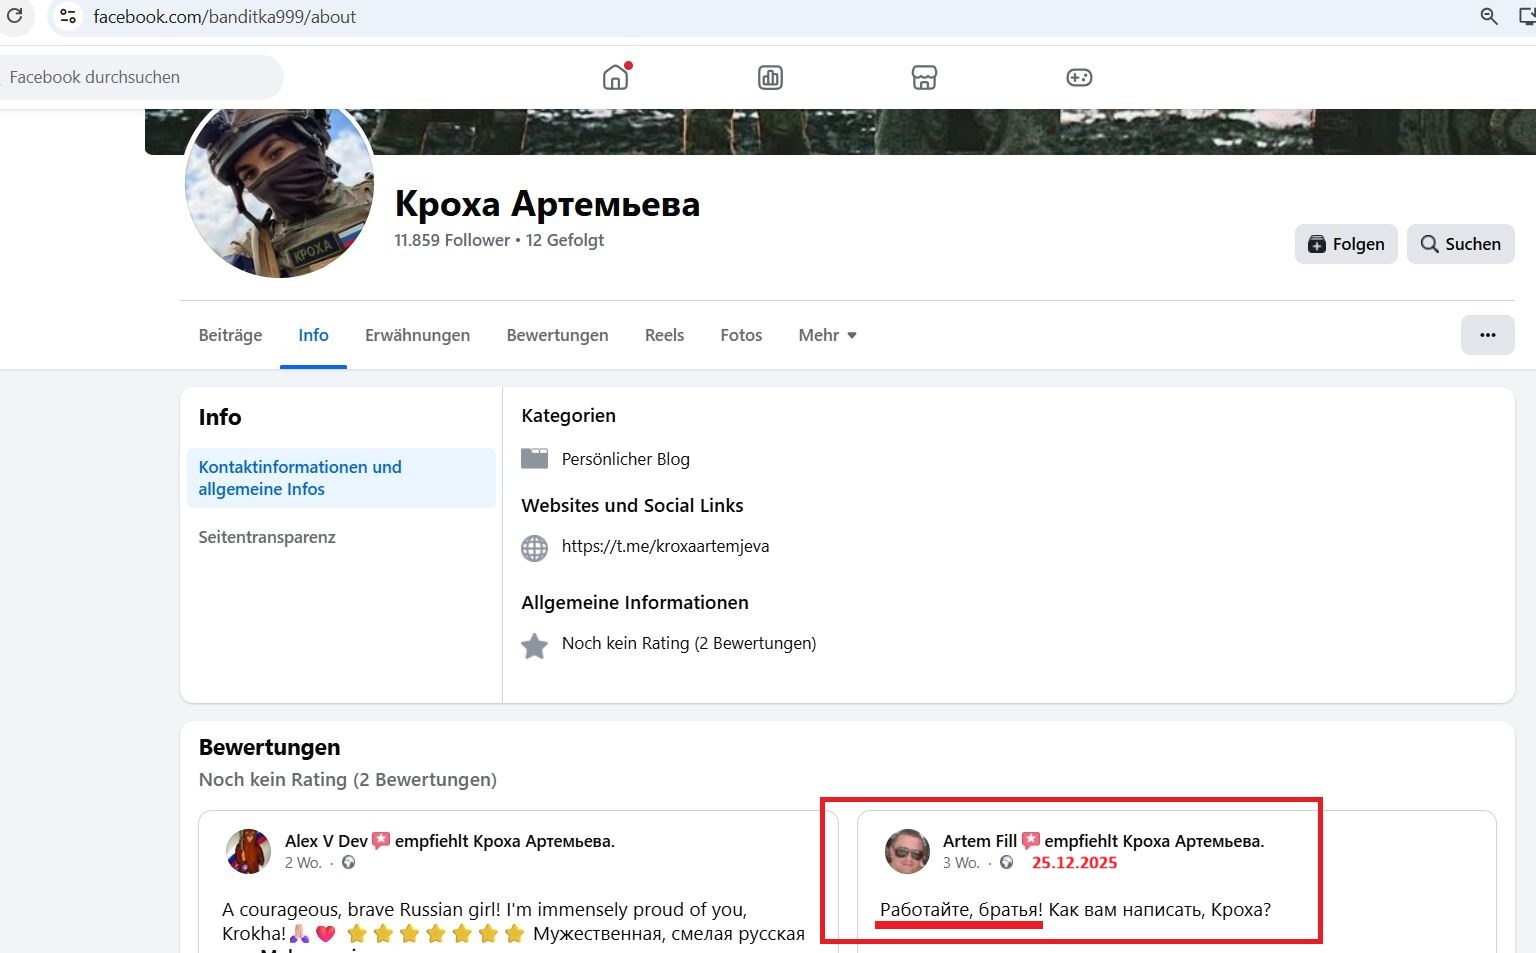Open the Gaming section icon

click(x=1079, y=76)
